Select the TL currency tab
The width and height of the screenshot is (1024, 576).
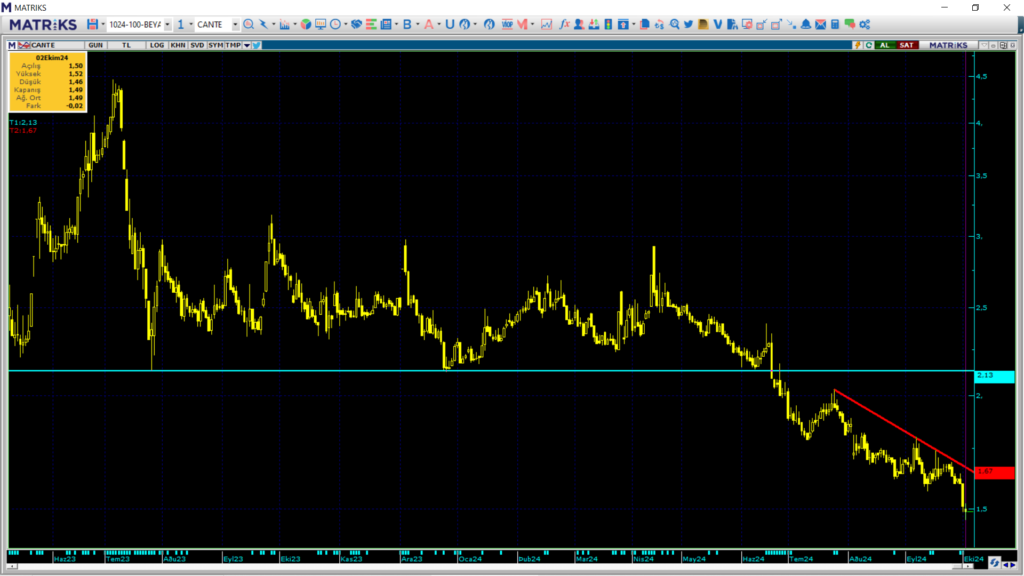click(126, 45)
